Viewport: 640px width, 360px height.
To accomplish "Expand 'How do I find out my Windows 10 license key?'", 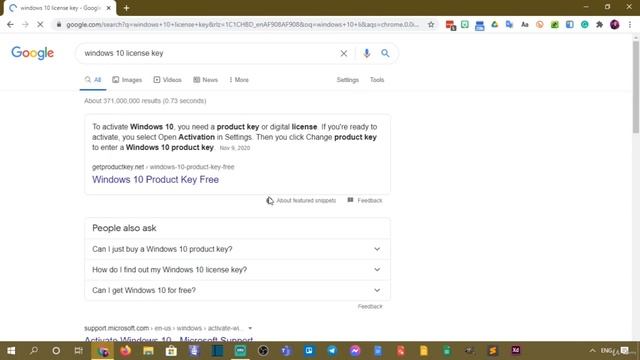I will click(237, 270).
